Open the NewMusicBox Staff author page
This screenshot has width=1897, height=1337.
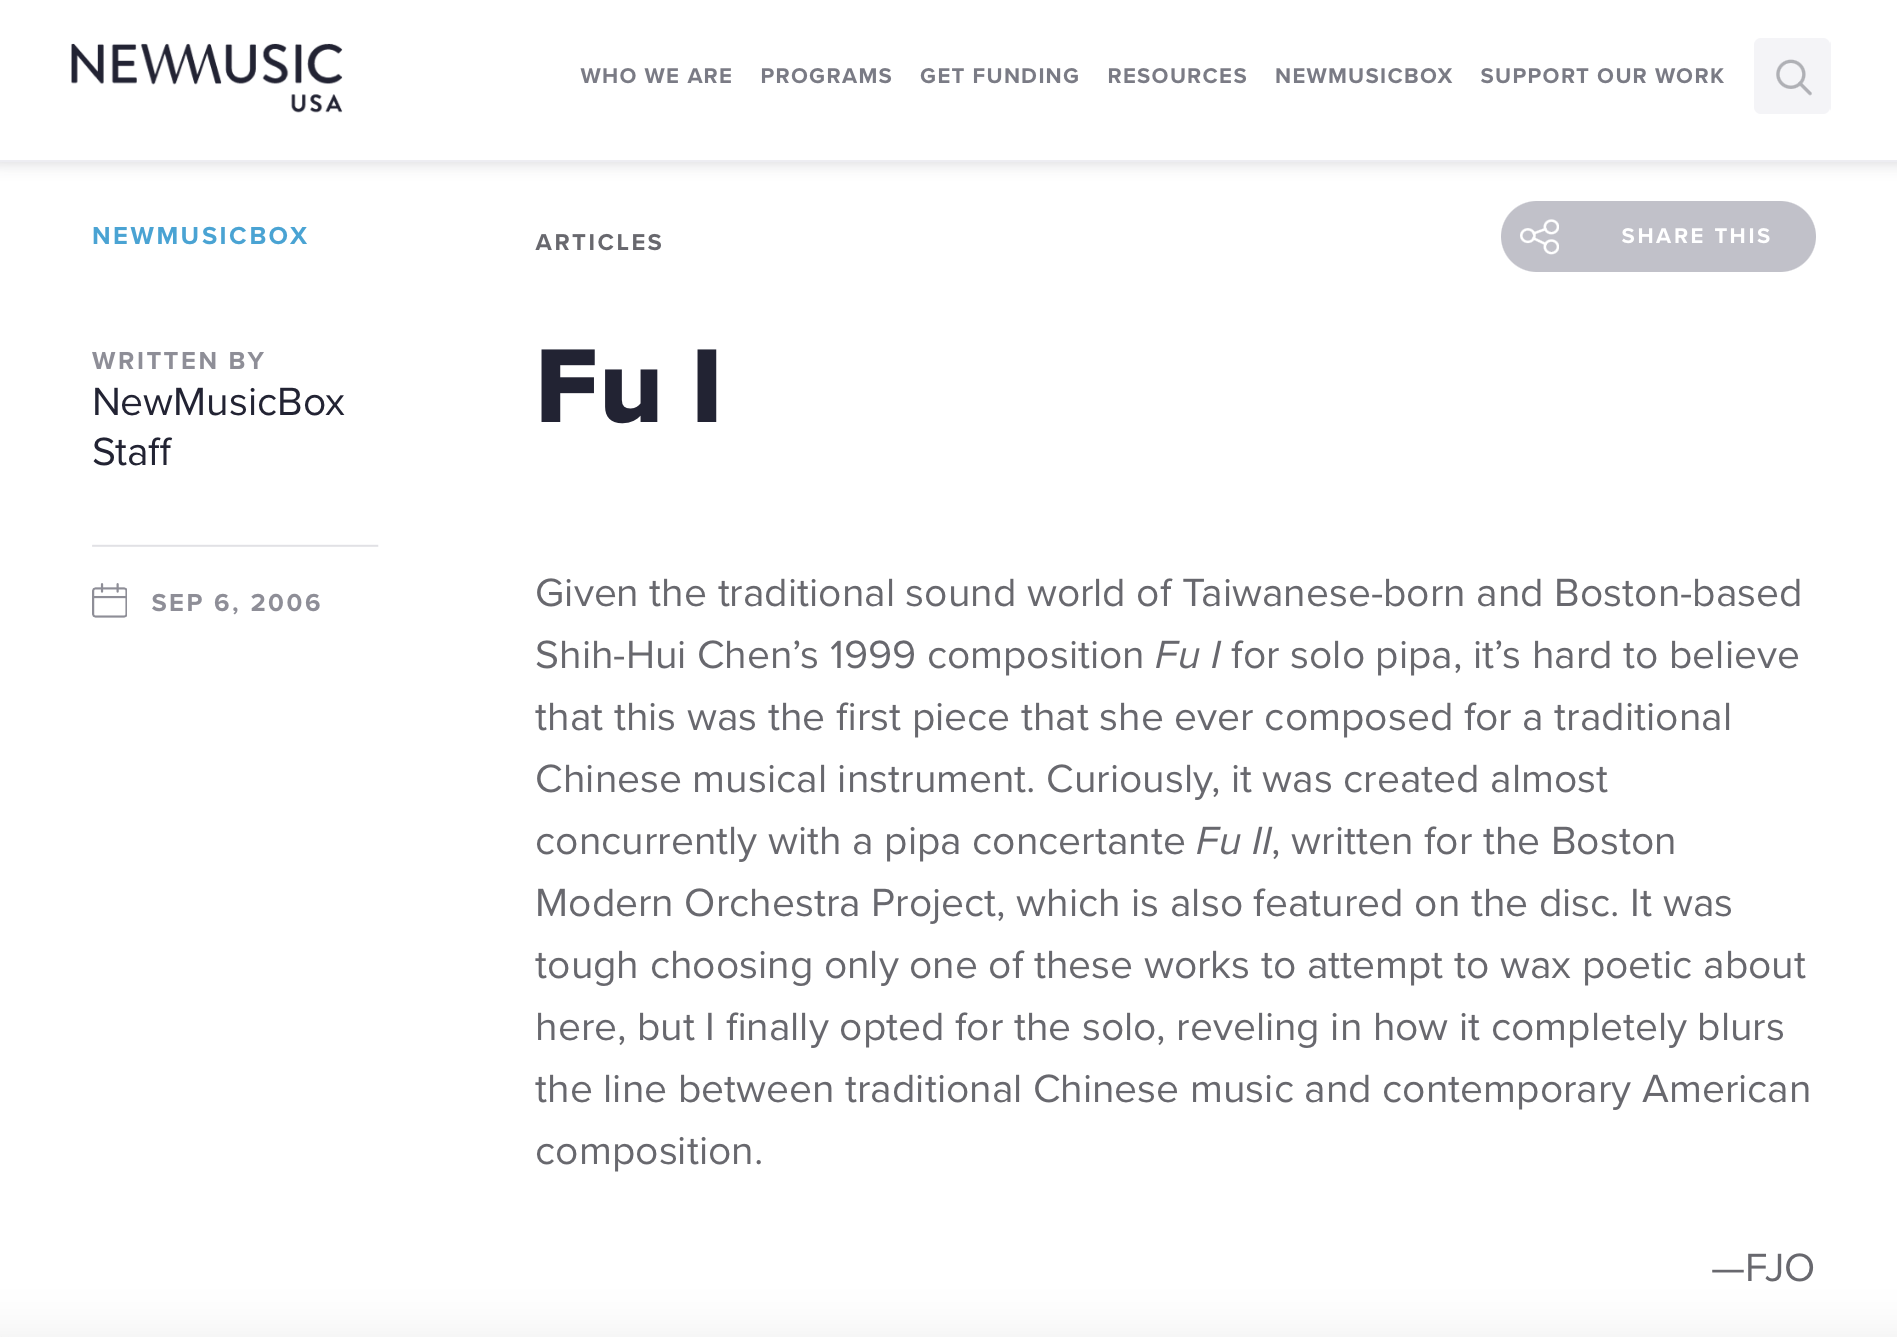click(217, 427)
